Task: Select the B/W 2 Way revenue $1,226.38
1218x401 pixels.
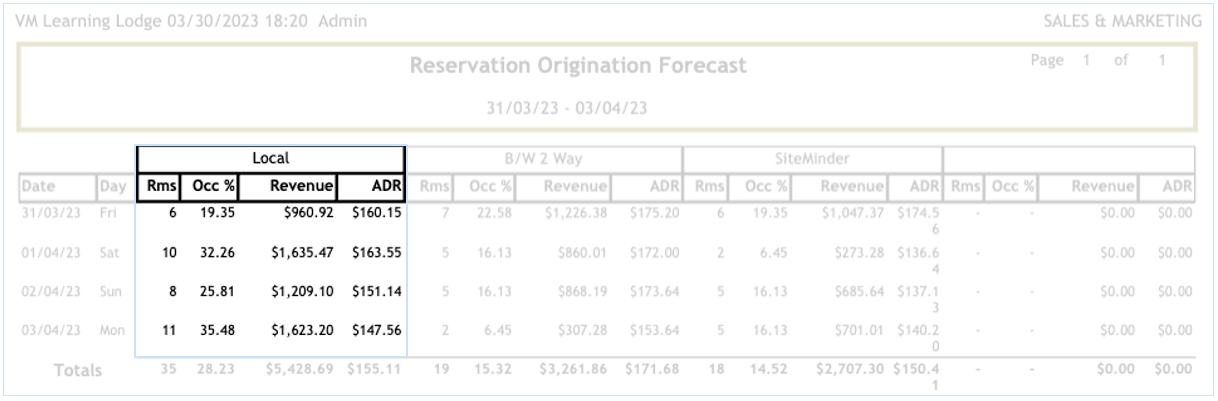Action: pyautogui.click(x=575, y=212)
